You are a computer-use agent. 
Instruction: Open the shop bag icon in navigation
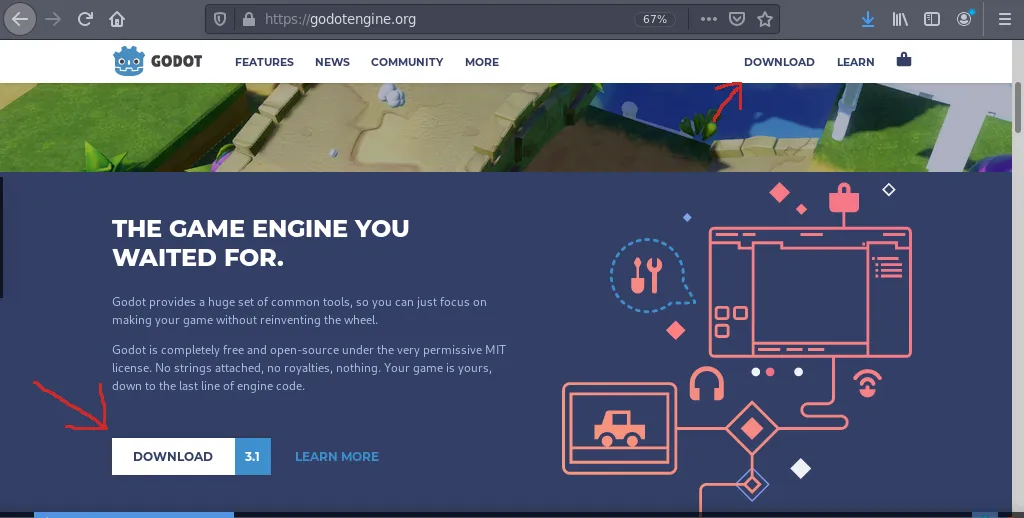(904, 60)
